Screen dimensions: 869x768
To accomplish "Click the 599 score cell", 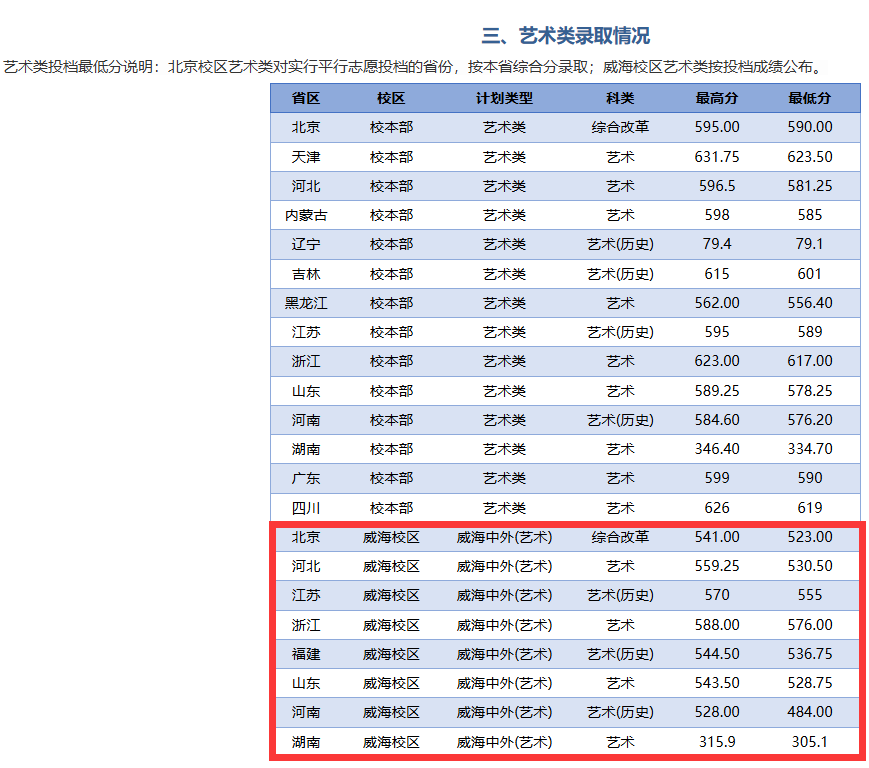I will pyautogui.click(x=717, y=478).
